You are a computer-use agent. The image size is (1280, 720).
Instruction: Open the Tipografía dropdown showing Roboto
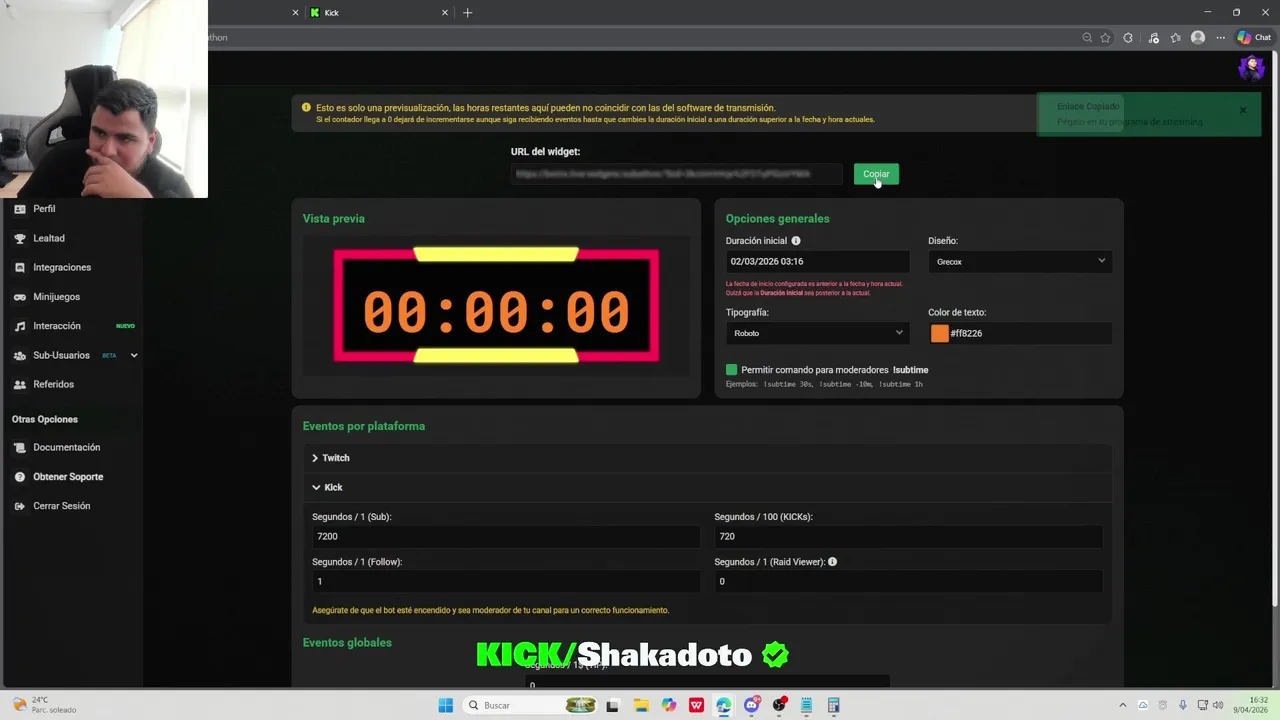(817, 333)
